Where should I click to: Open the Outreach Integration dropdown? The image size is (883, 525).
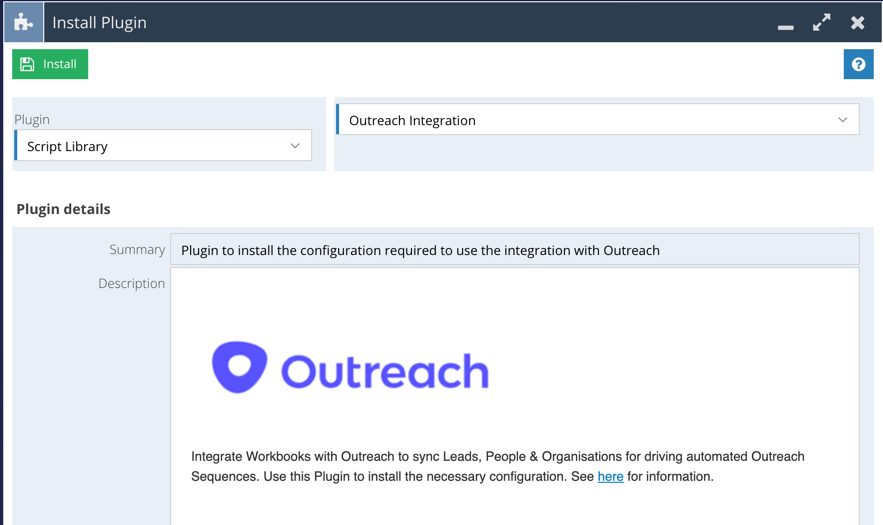tap(597, 119)
